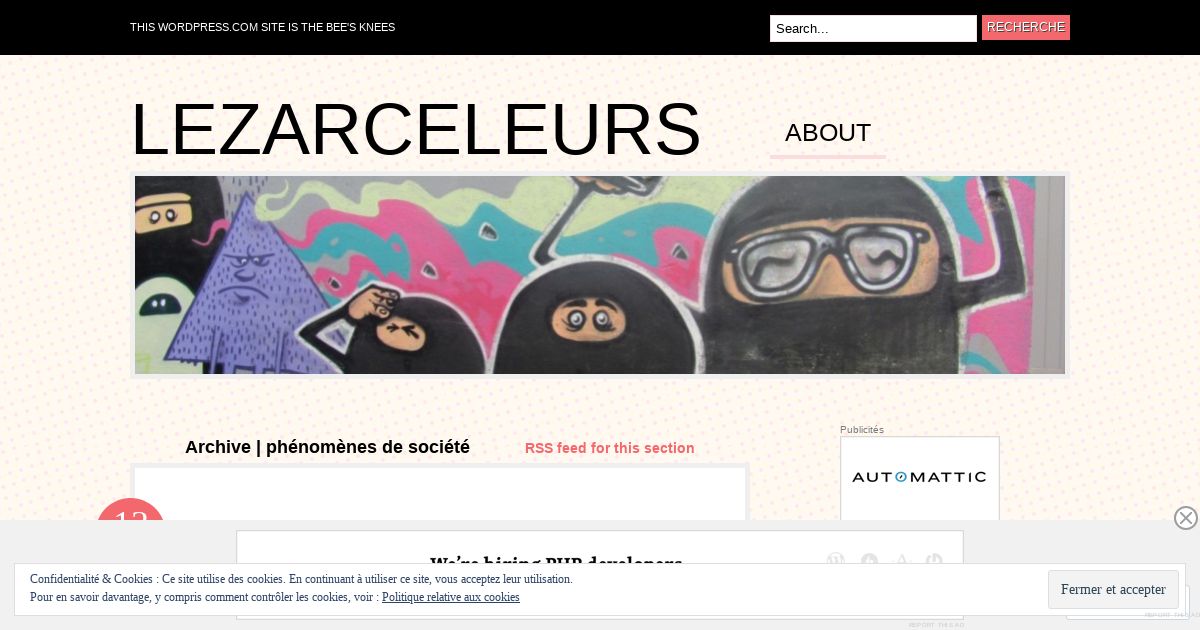1200x630 pixels.
Task: Open the About menu item
Action: (x=828, y=133)
